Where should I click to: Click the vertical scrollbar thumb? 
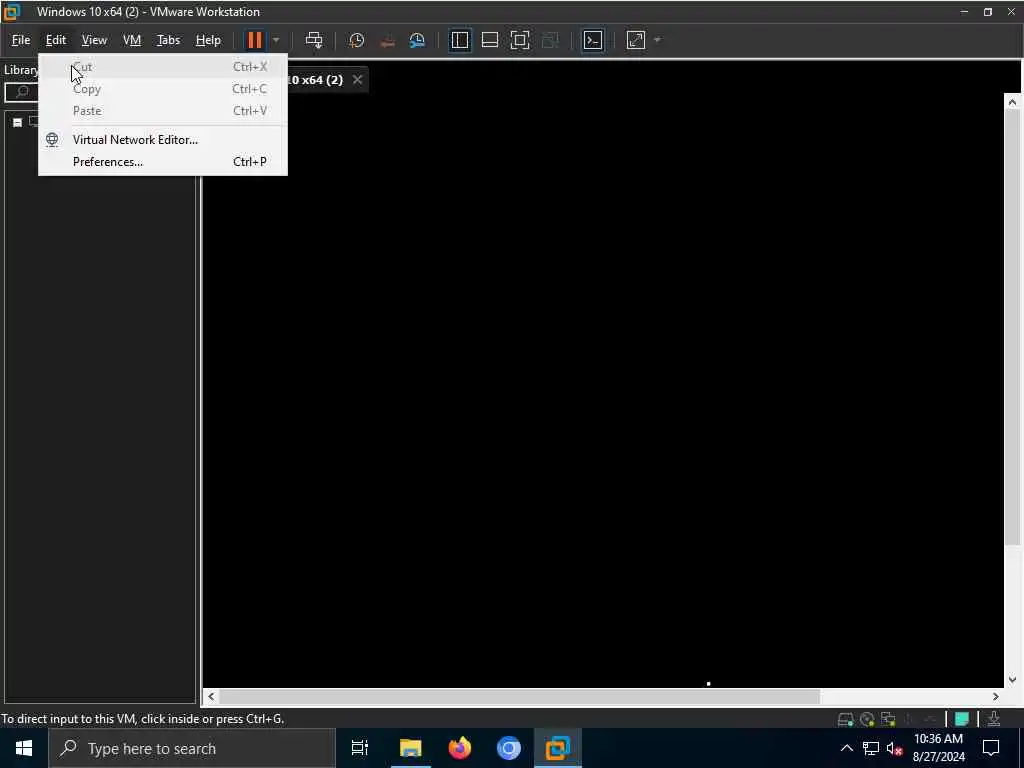(x=1012, y=328)
